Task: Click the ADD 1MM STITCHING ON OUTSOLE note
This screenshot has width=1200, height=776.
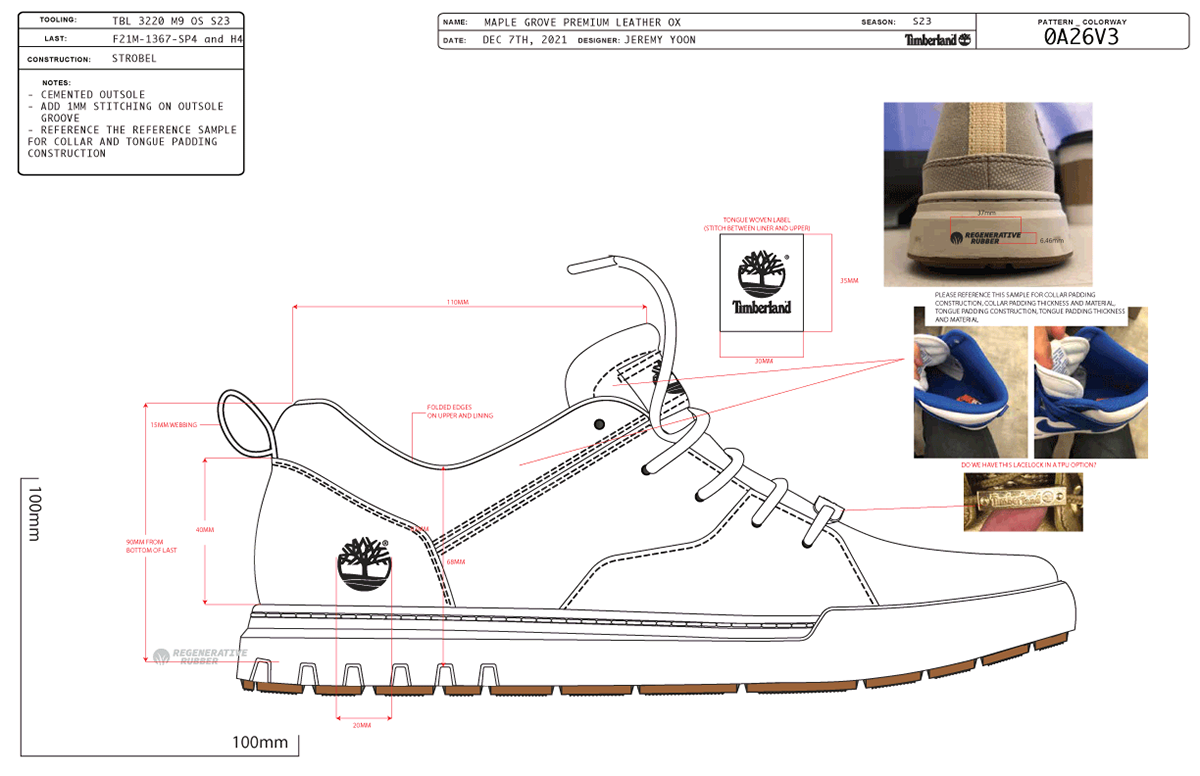Action: [126, 112]
